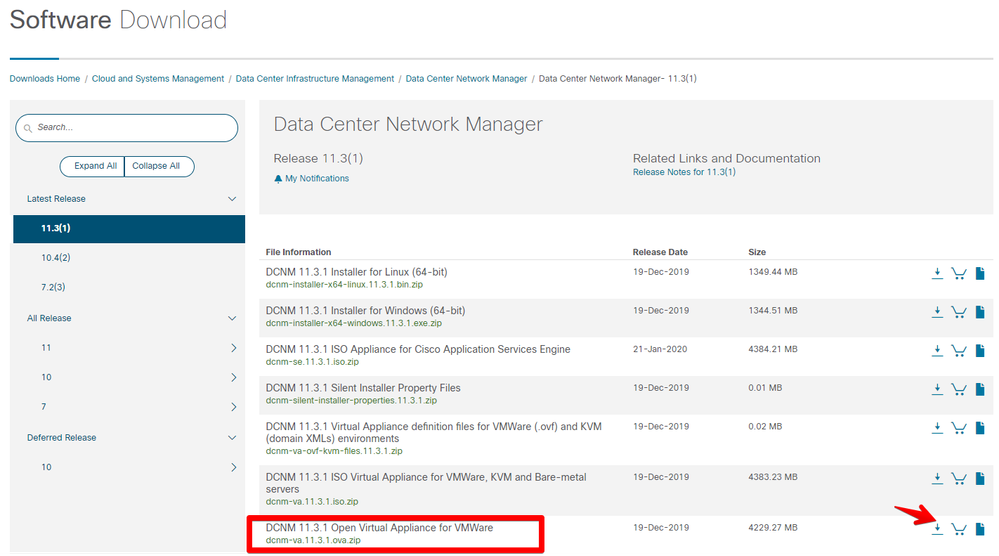Open file details for Installer for Windows
The width and height of the screenshot is (999, 556).
pos(981,312)
